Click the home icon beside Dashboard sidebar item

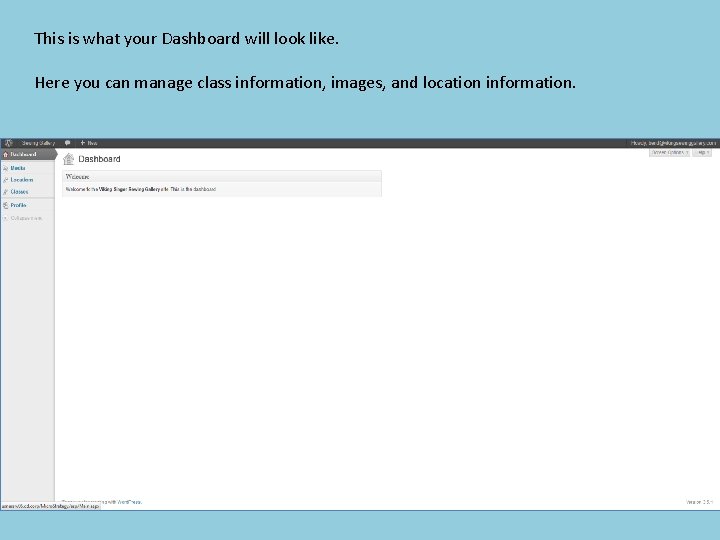click(6, 154)
